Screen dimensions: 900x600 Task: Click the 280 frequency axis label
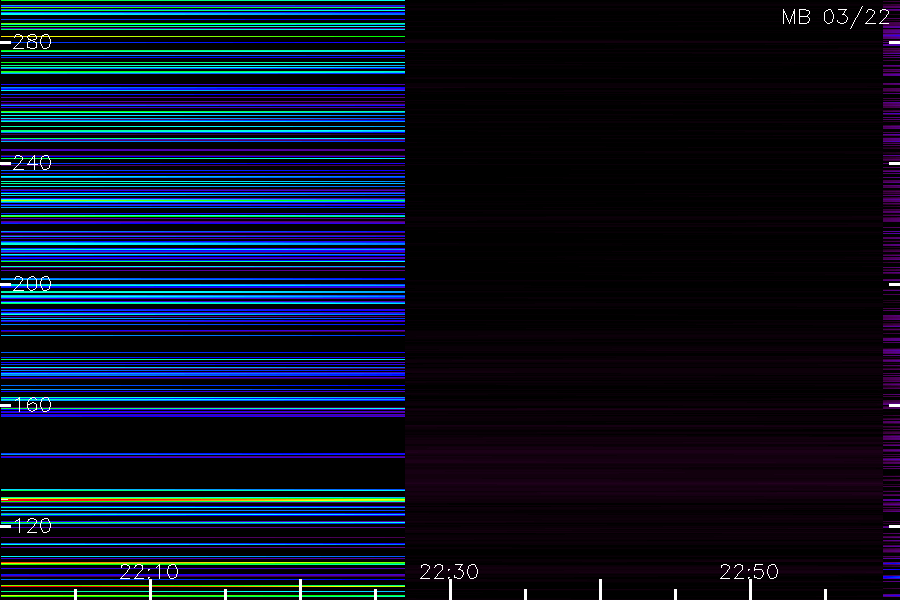(32, 42)
